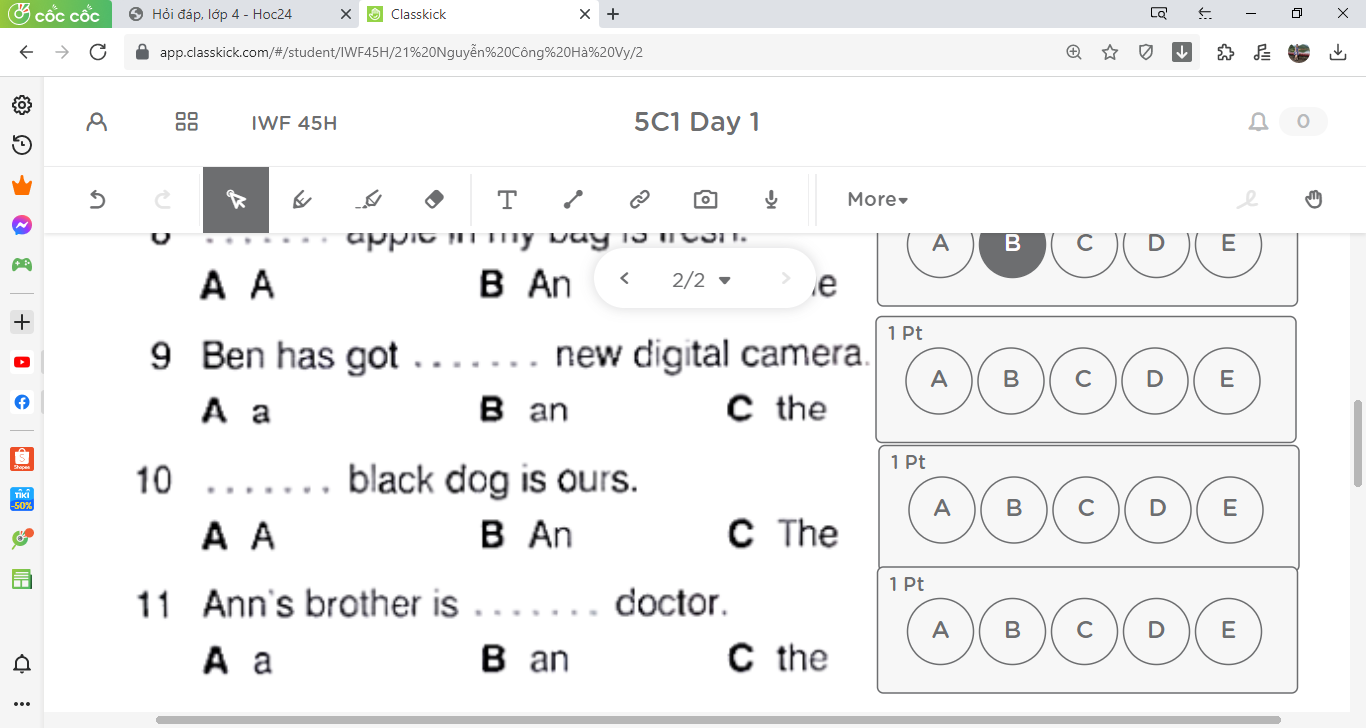
Task: Click the 5C1 Day 1 title
Action: pos(697,122)
